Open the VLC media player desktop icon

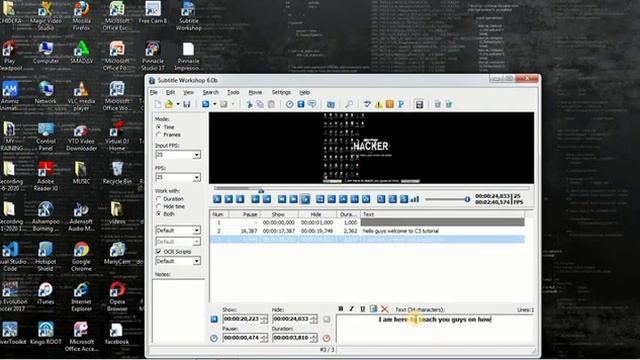[81, 96]
